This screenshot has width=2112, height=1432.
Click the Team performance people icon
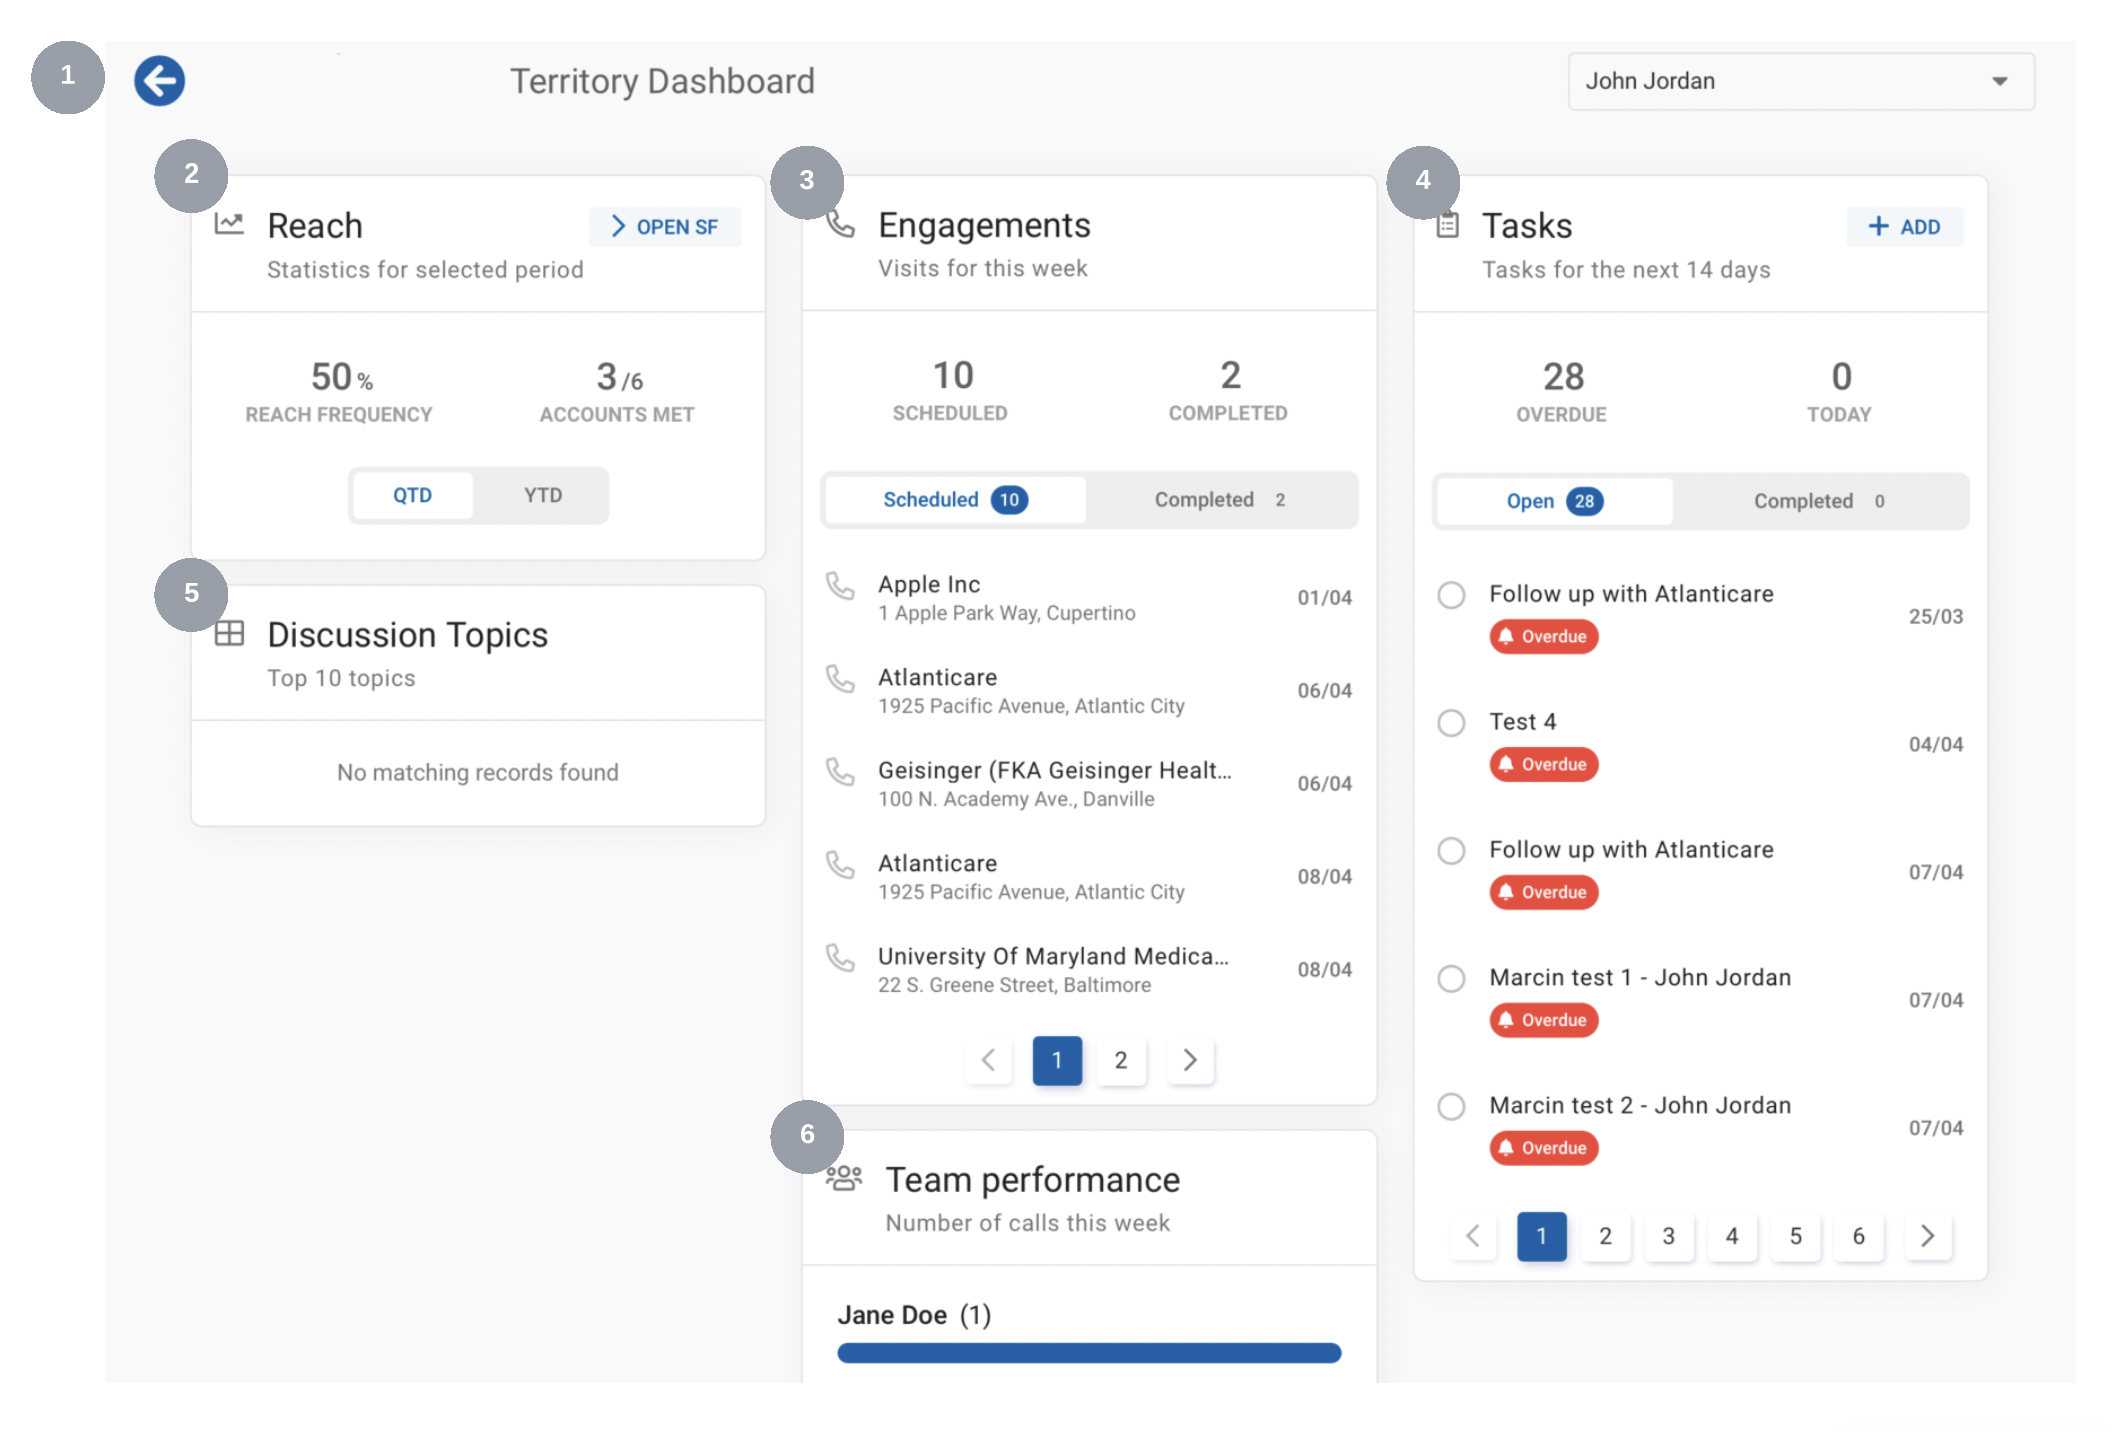click(x=844, y=1178)
